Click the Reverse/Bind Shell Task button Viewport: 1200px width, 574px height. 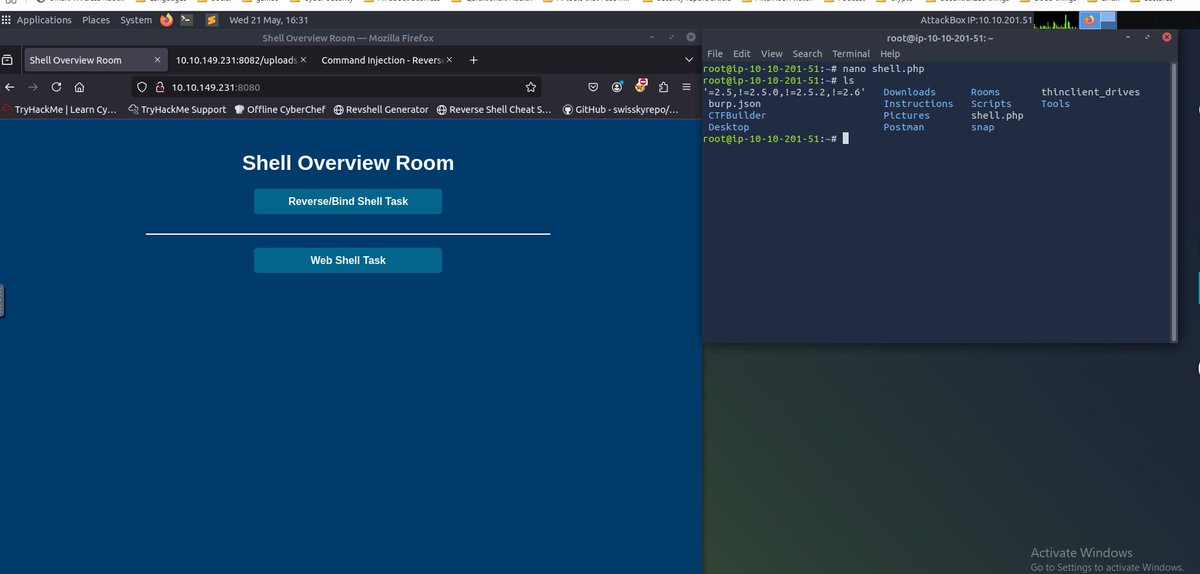click(x=348, y=201)
